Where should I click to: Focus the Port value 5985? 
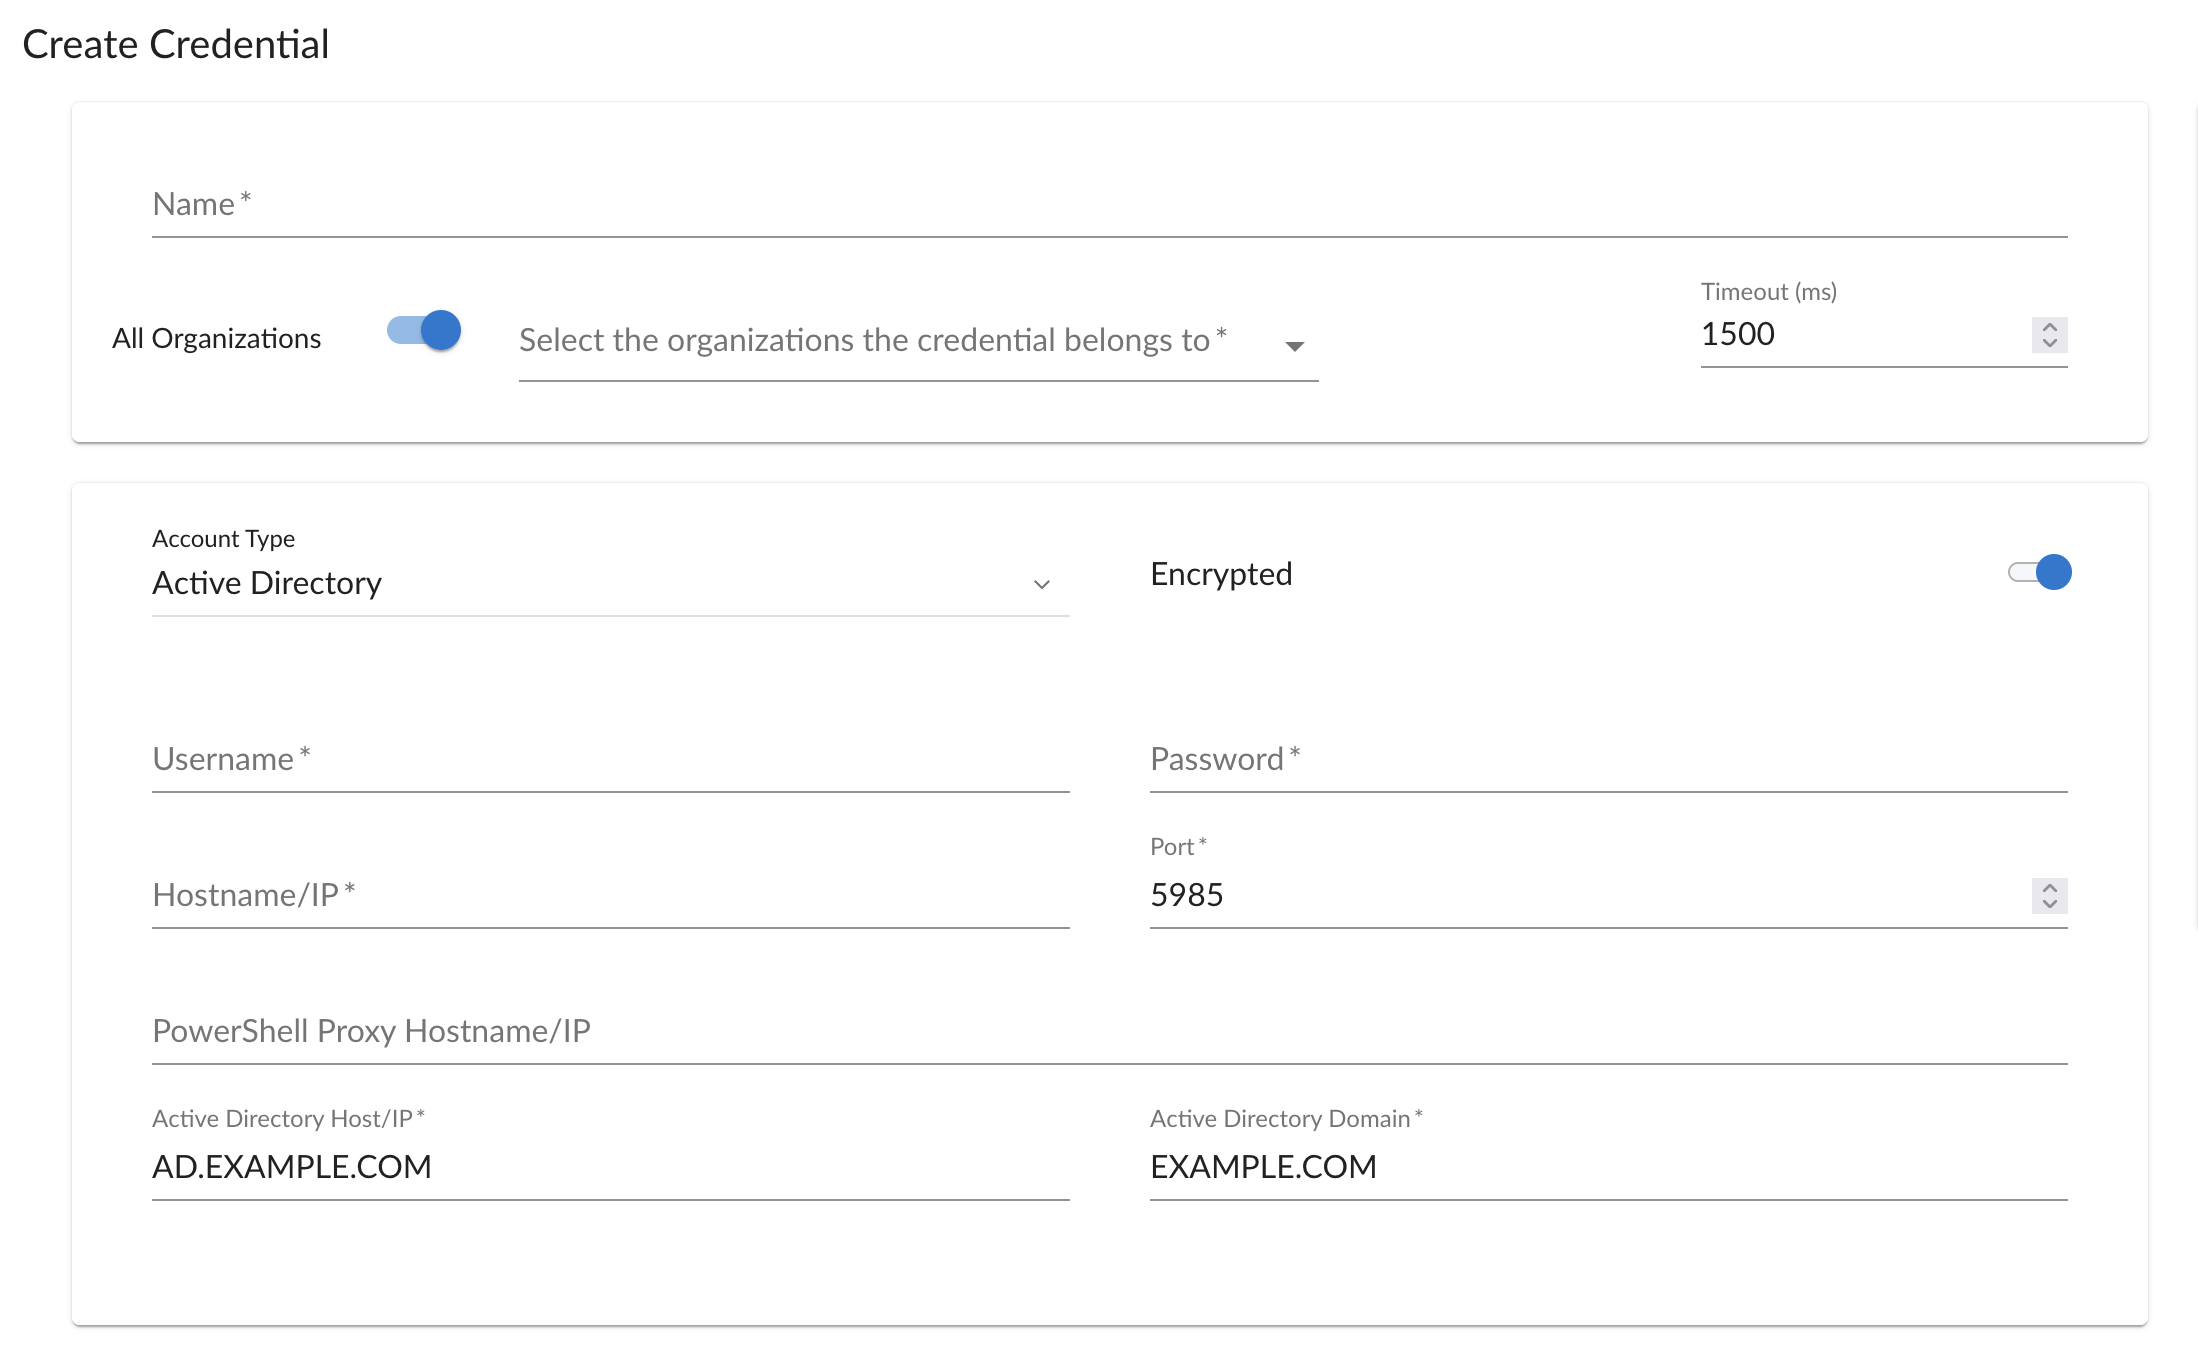pyautogui.click(x=1186, y=895)
